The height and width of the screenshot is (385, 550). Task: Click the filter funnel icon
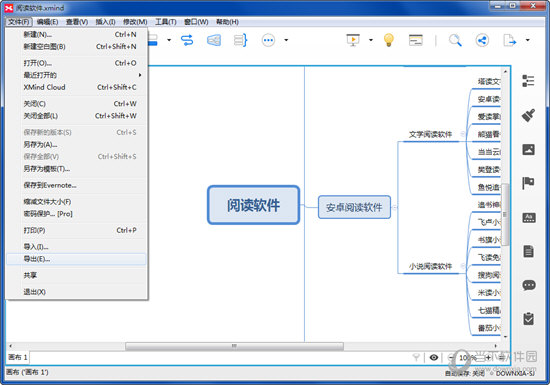416,357
